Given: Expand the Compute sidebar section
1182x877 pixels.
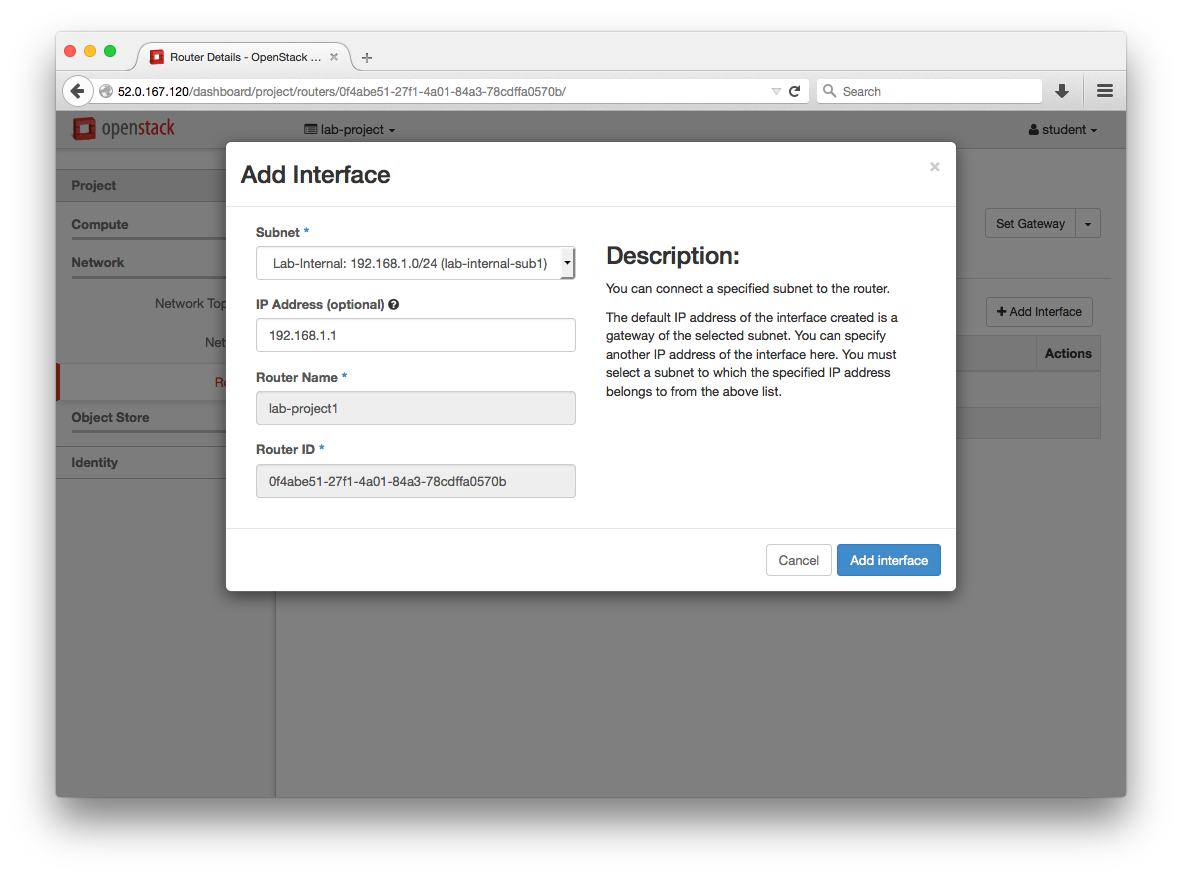Looking at the screenshot, I should click(x=100, y=225).
